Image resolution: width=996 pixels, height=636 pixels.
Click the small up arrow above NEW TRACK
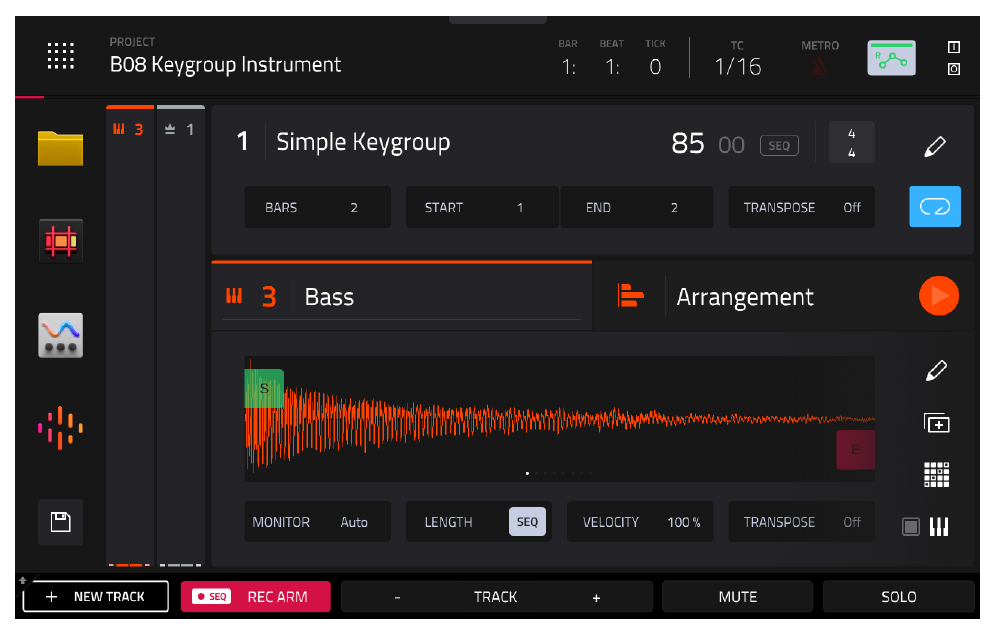click(x=23, y=579)
